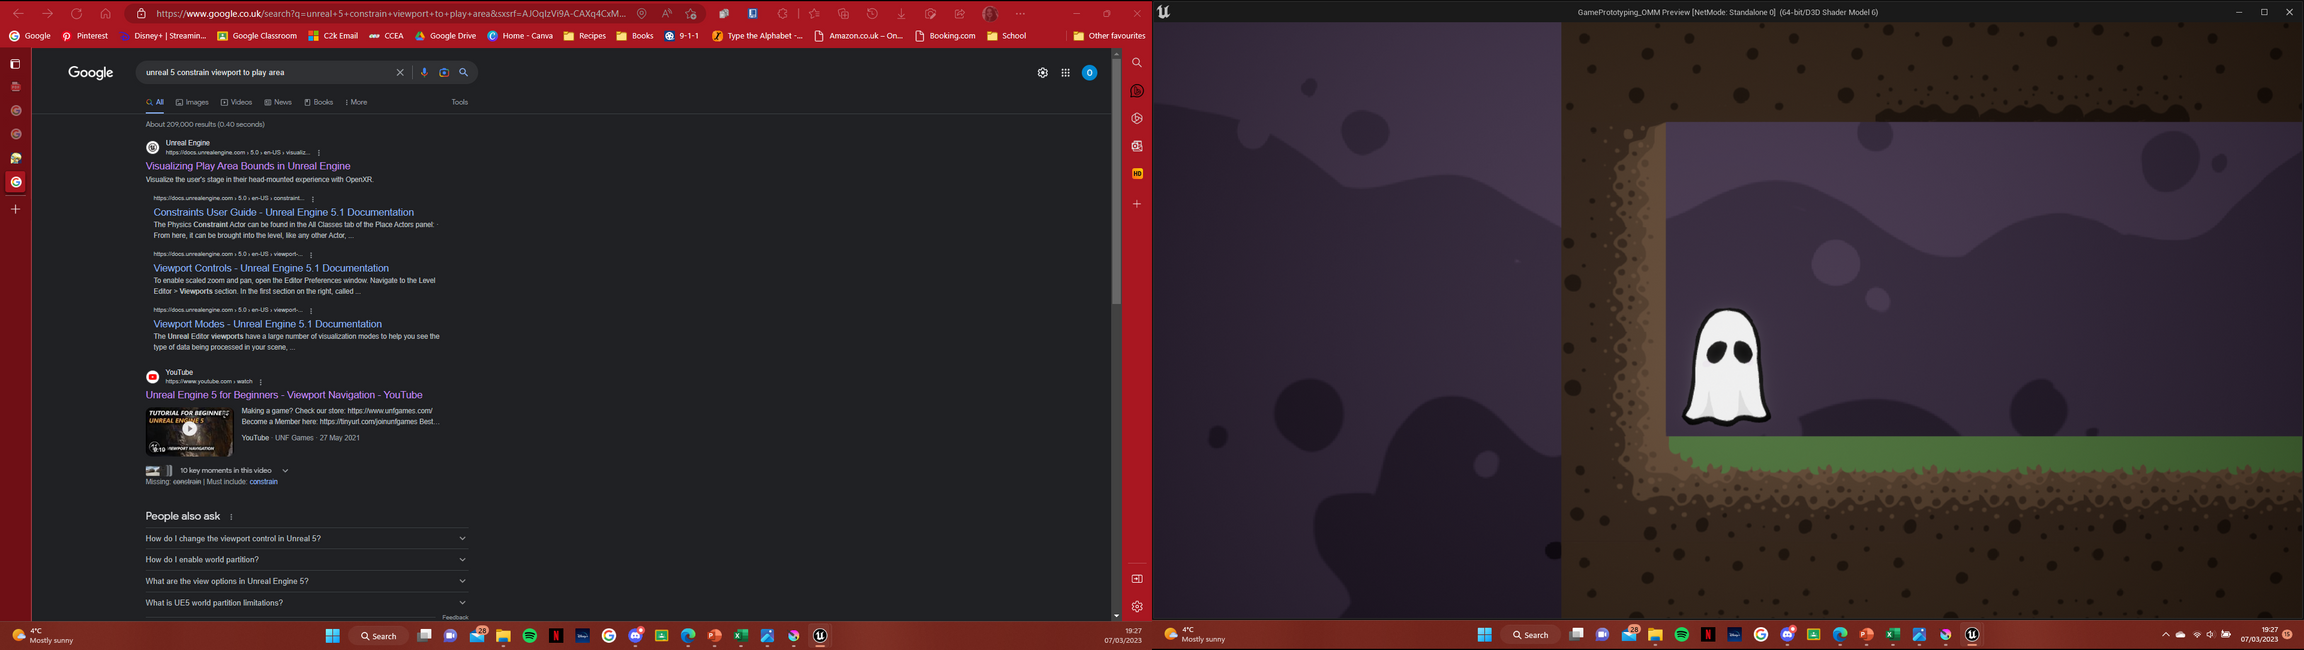The image size is (2304, 650).
Task: Expand "How do I enable world partition?"
Action: coord(306,560)
